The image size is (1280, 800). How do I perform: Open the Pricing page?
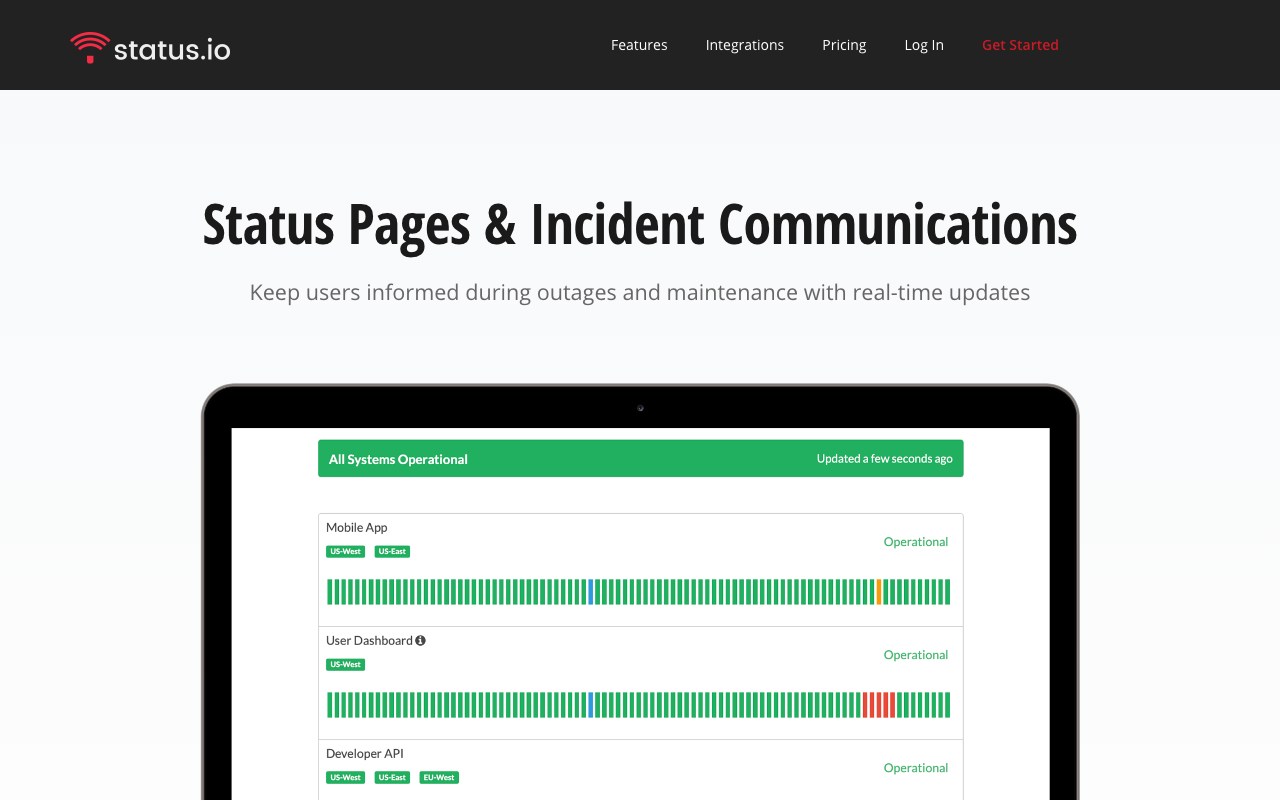point(844,45)
